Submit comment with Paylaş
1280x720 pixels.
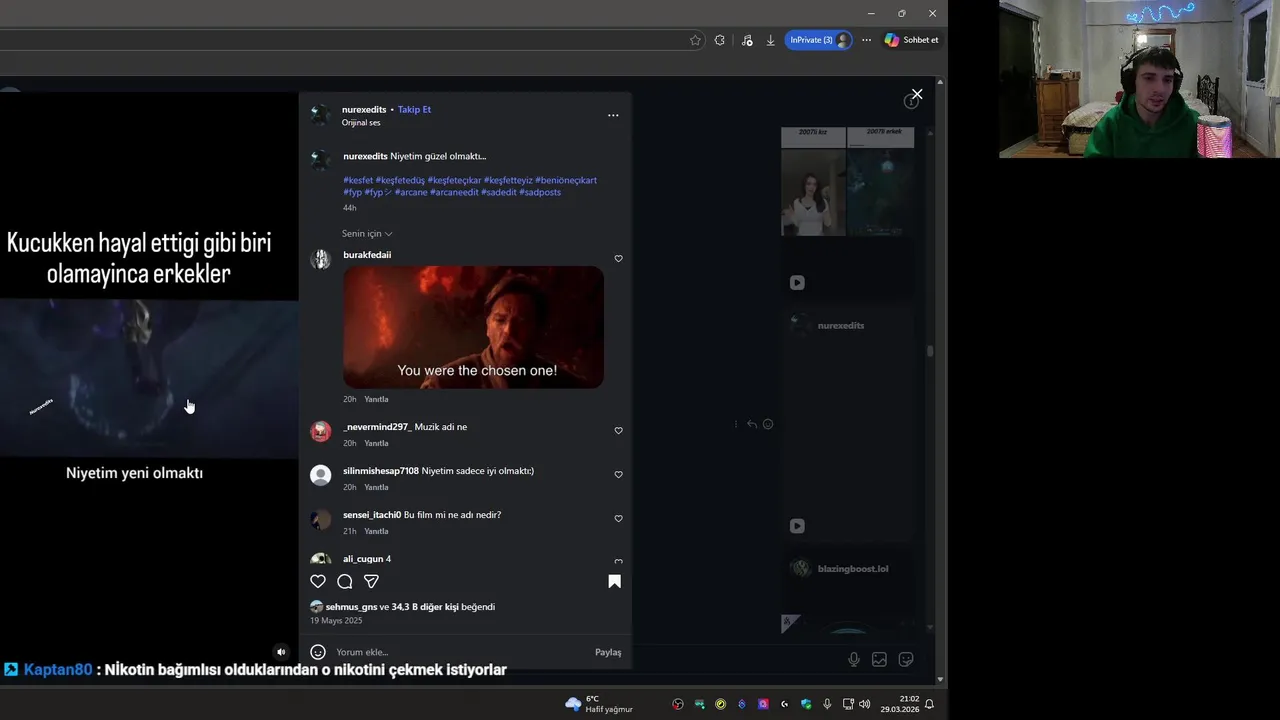point(608,652)
